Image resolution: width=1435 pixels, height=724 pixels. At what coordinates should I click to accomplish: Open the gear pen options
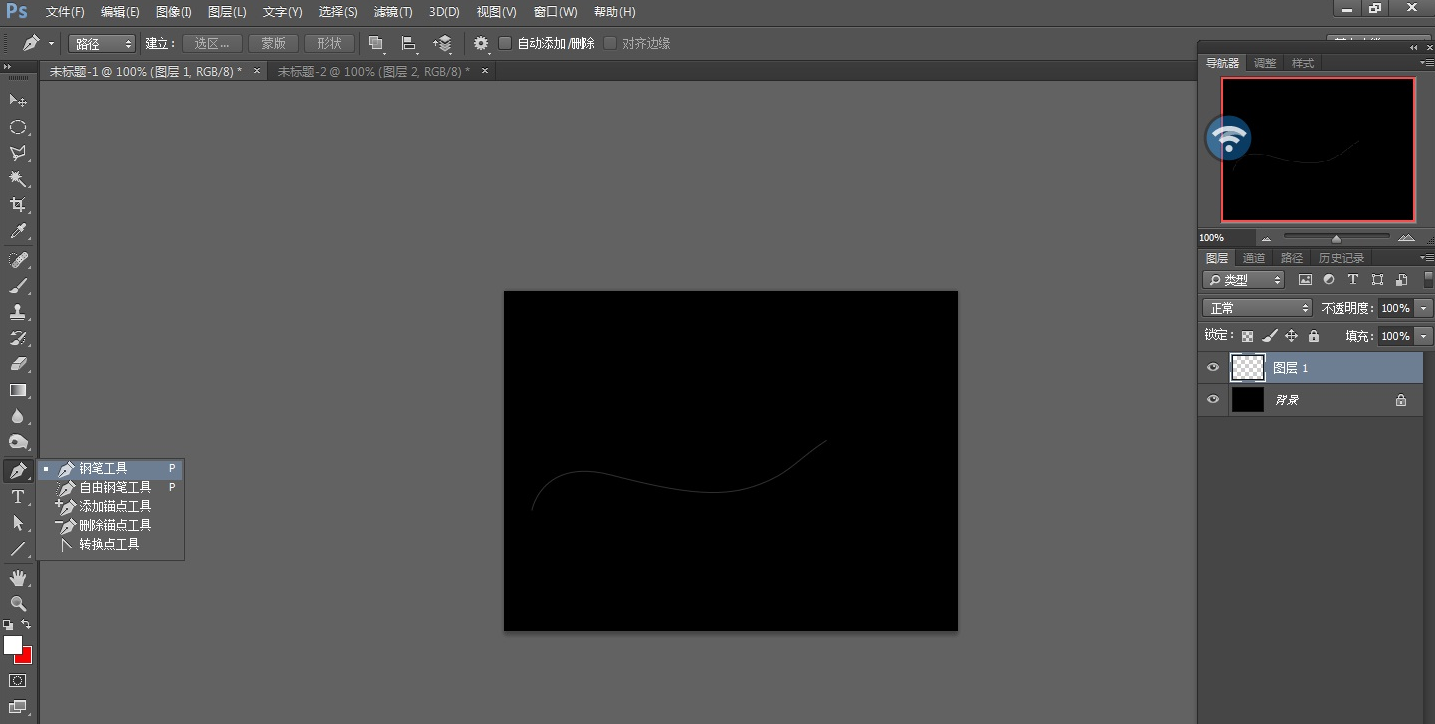pyautogui.click(x=481, y=43)
